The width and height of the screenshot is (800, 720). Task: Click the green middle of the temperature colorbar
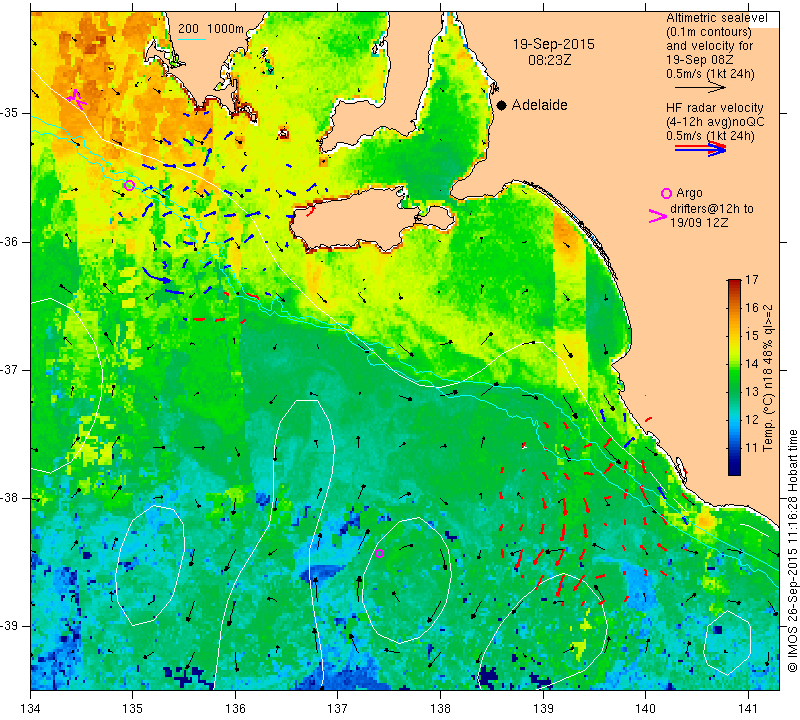click(734, 378)
